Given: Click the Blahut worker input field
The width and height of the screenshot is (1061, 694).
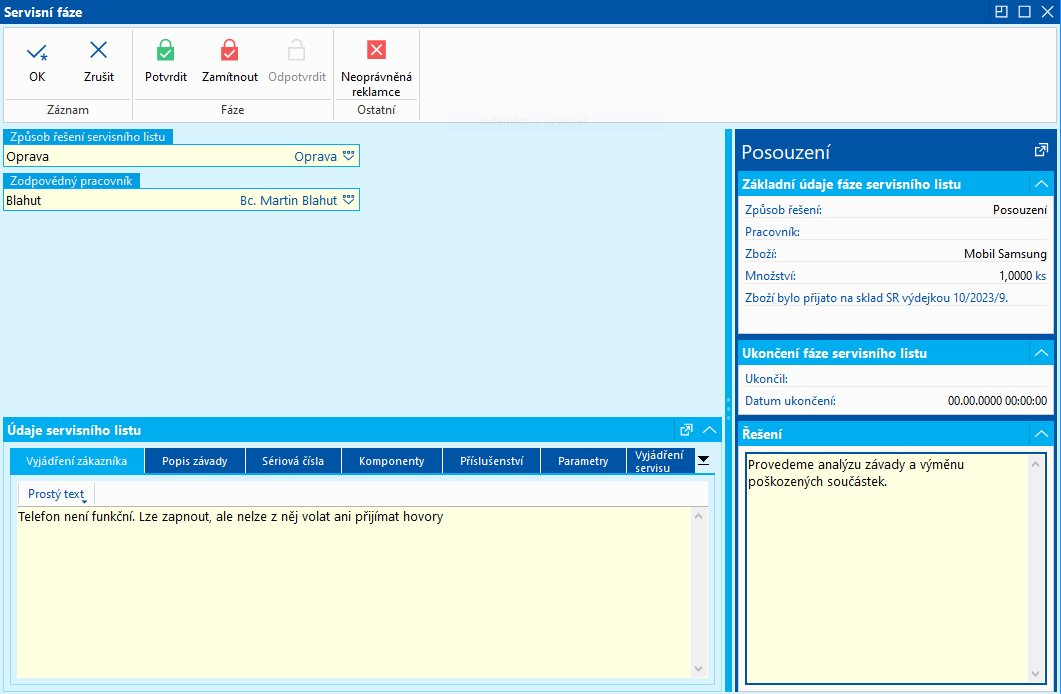Looking at the screenshot, I should pos(181,200).
